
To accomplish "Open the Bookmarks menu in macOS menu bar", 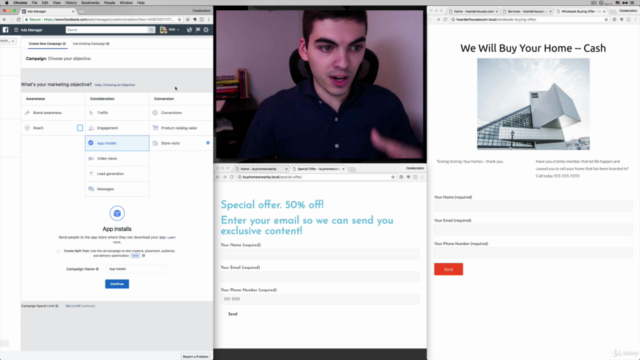I will 90,2.
